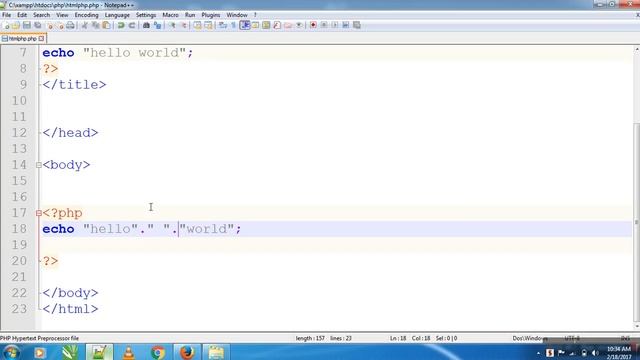Image resolution: width=640 pixels, height=360 pixels.
Task: Show the Document Map panel icon
Action: tap(266, 25)
